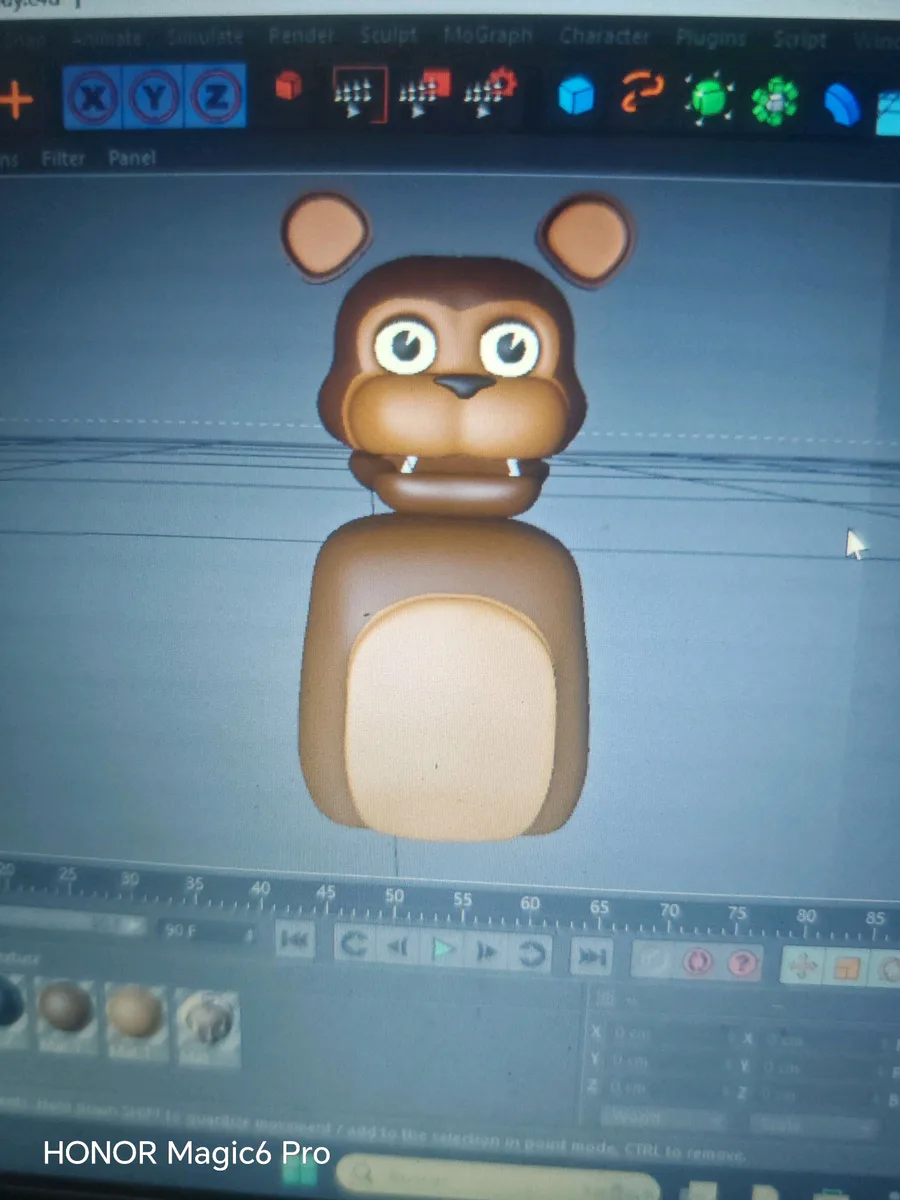Open the green app in the taskbar
This screenshot has height=1200, width=900.
point(298,1171)
